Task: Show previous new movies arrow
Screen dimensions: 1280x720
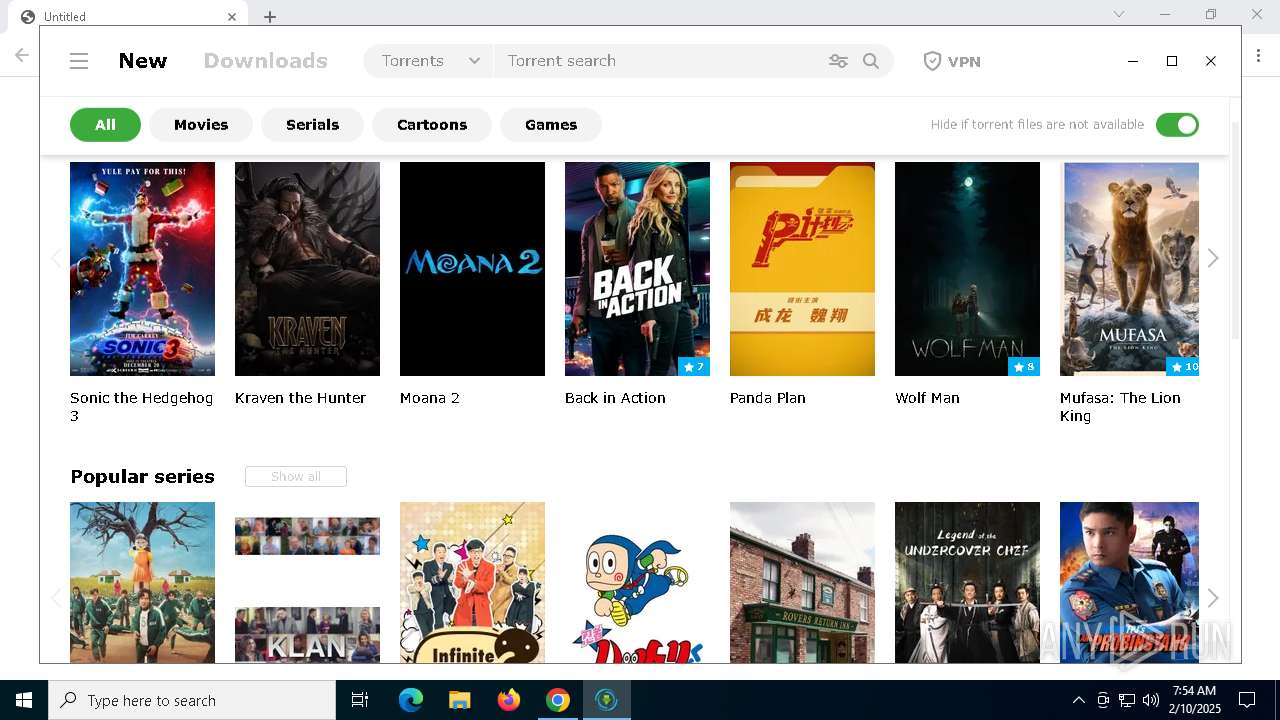Action: click(56, 258)
